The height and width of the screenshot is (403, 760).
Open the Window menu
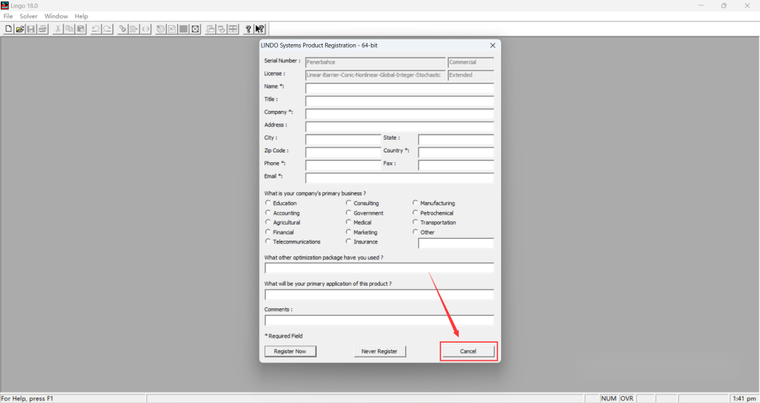coord(56,16)
